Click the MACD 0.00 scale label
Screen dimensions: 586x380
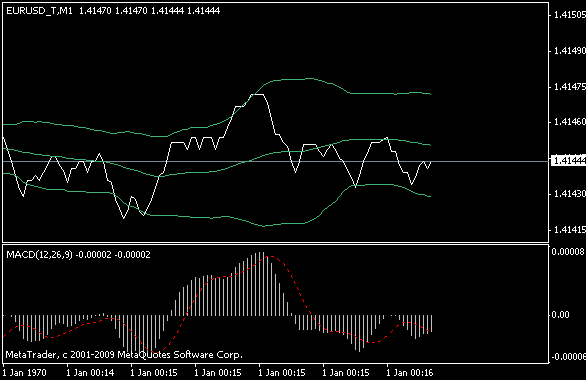coord(561,315)
